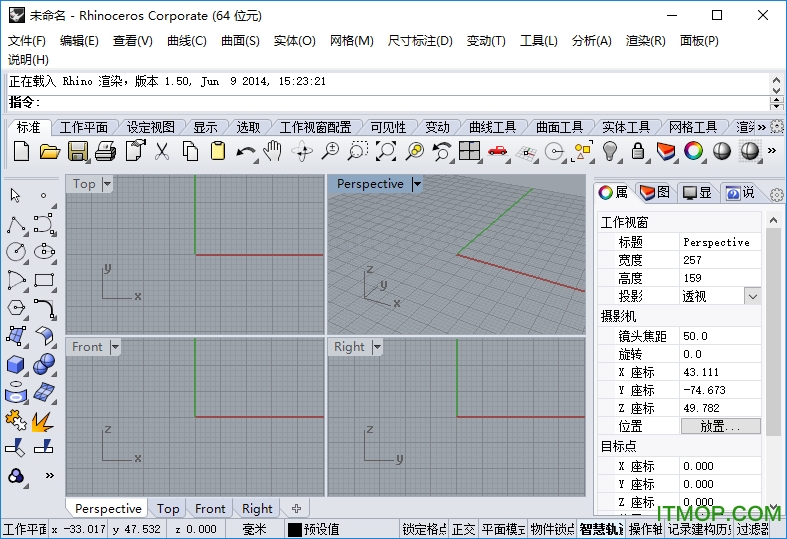Click the color wheel properties icon
Screen dimensions: 787x539
click(694, 151)
